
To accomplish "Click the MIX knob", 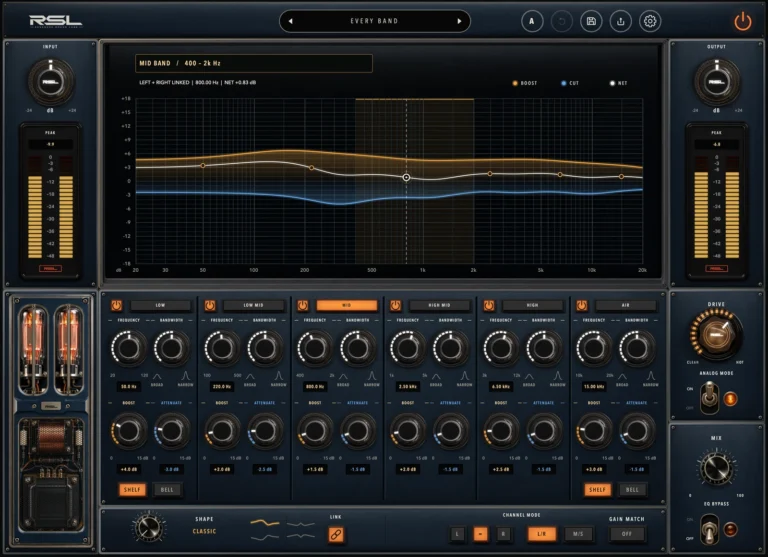I will tap(717, 467).
